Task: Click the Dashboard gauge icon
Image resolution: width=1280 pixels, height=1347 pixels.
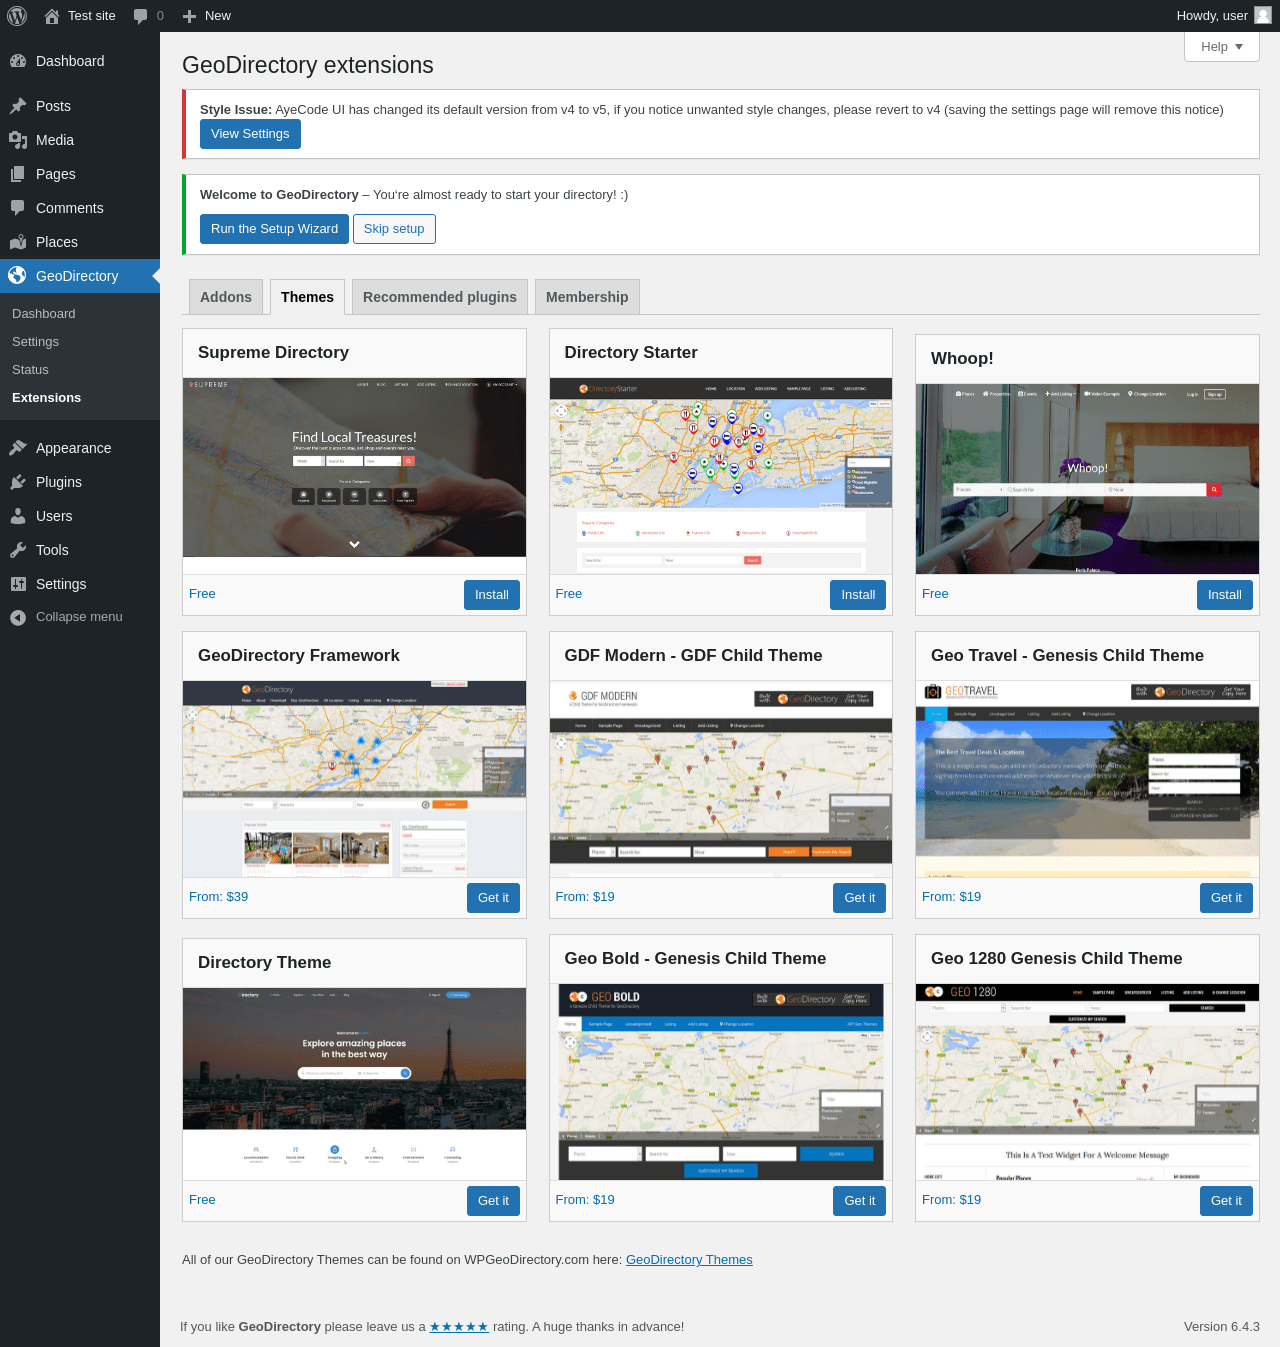Action: point(18,61)
